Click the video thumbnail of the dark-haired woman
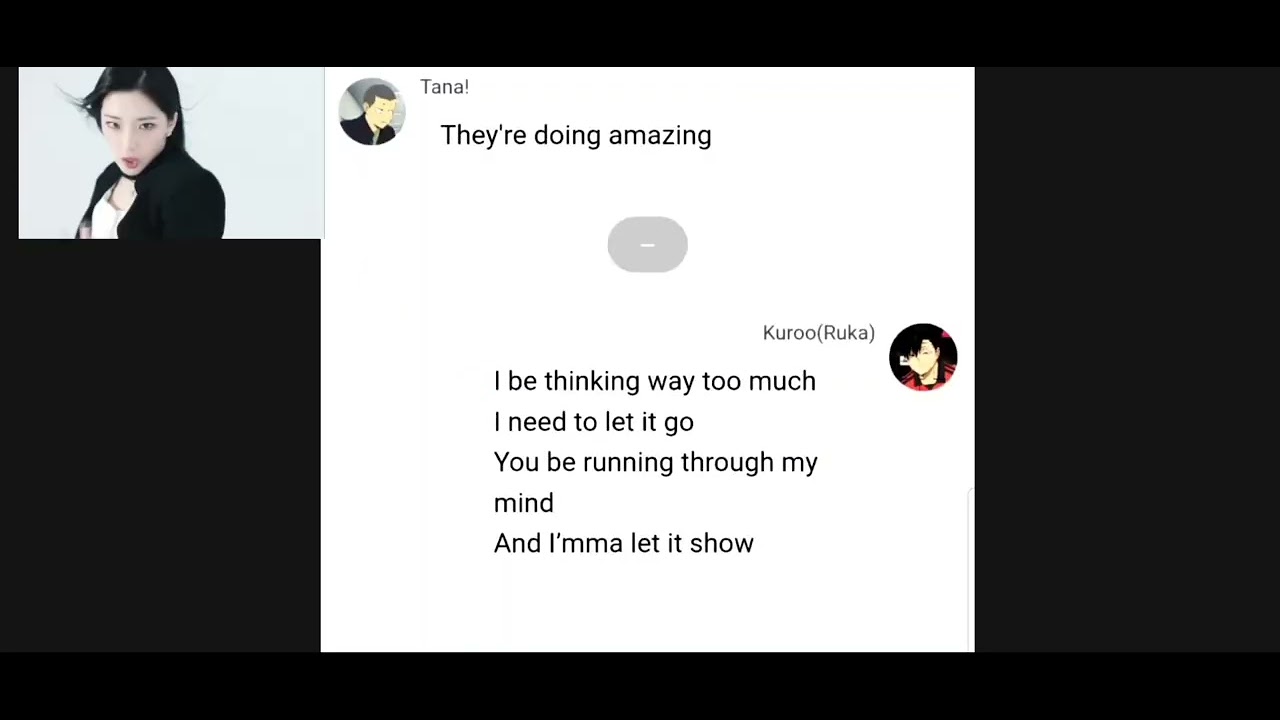Image resolution: width=1280 pixels, height=720 pixels. click(x=171, y=153)
